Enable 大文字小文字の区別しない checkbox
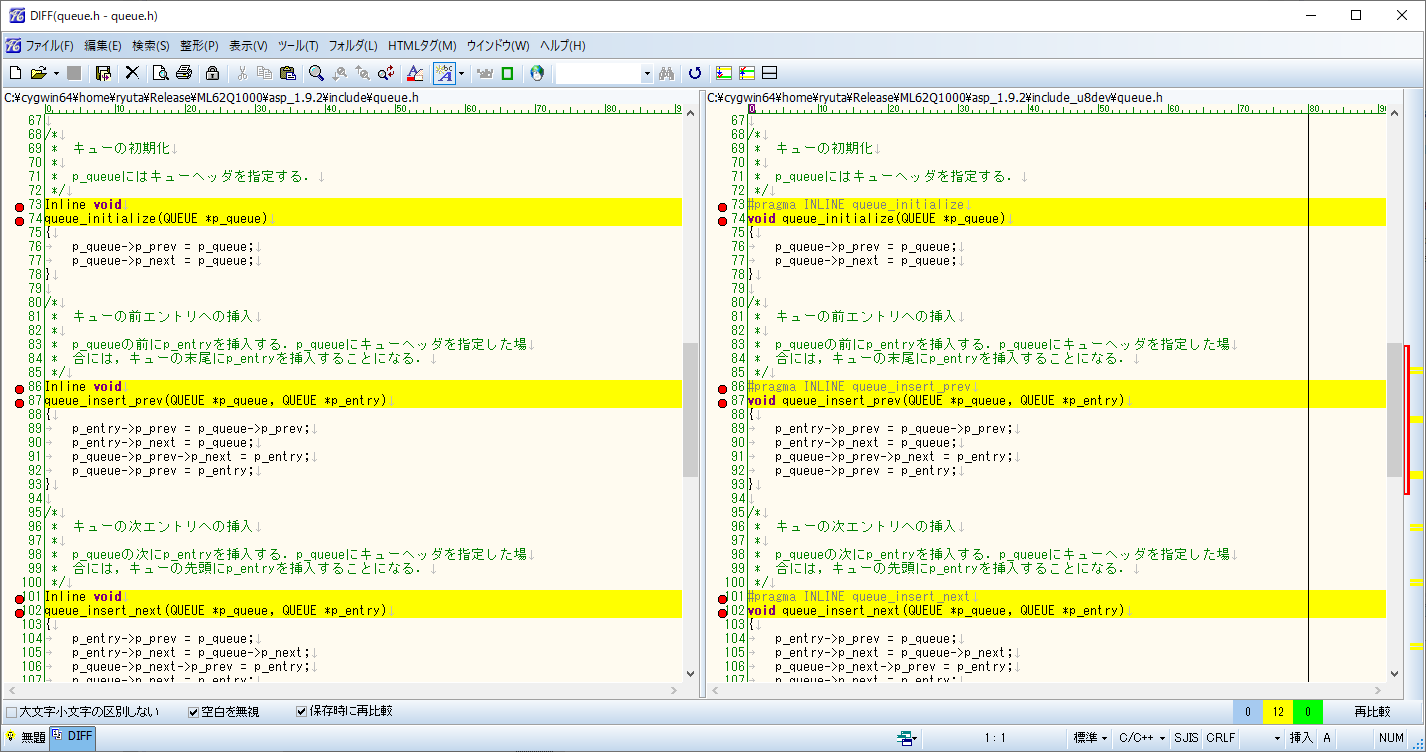This screenshot has width=1426, height=752. tap(12, 712)
